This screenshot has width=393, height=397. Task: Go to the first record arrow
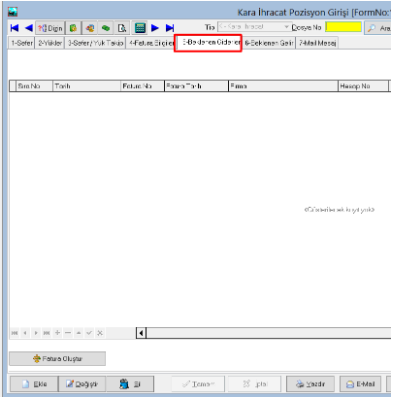14,28
